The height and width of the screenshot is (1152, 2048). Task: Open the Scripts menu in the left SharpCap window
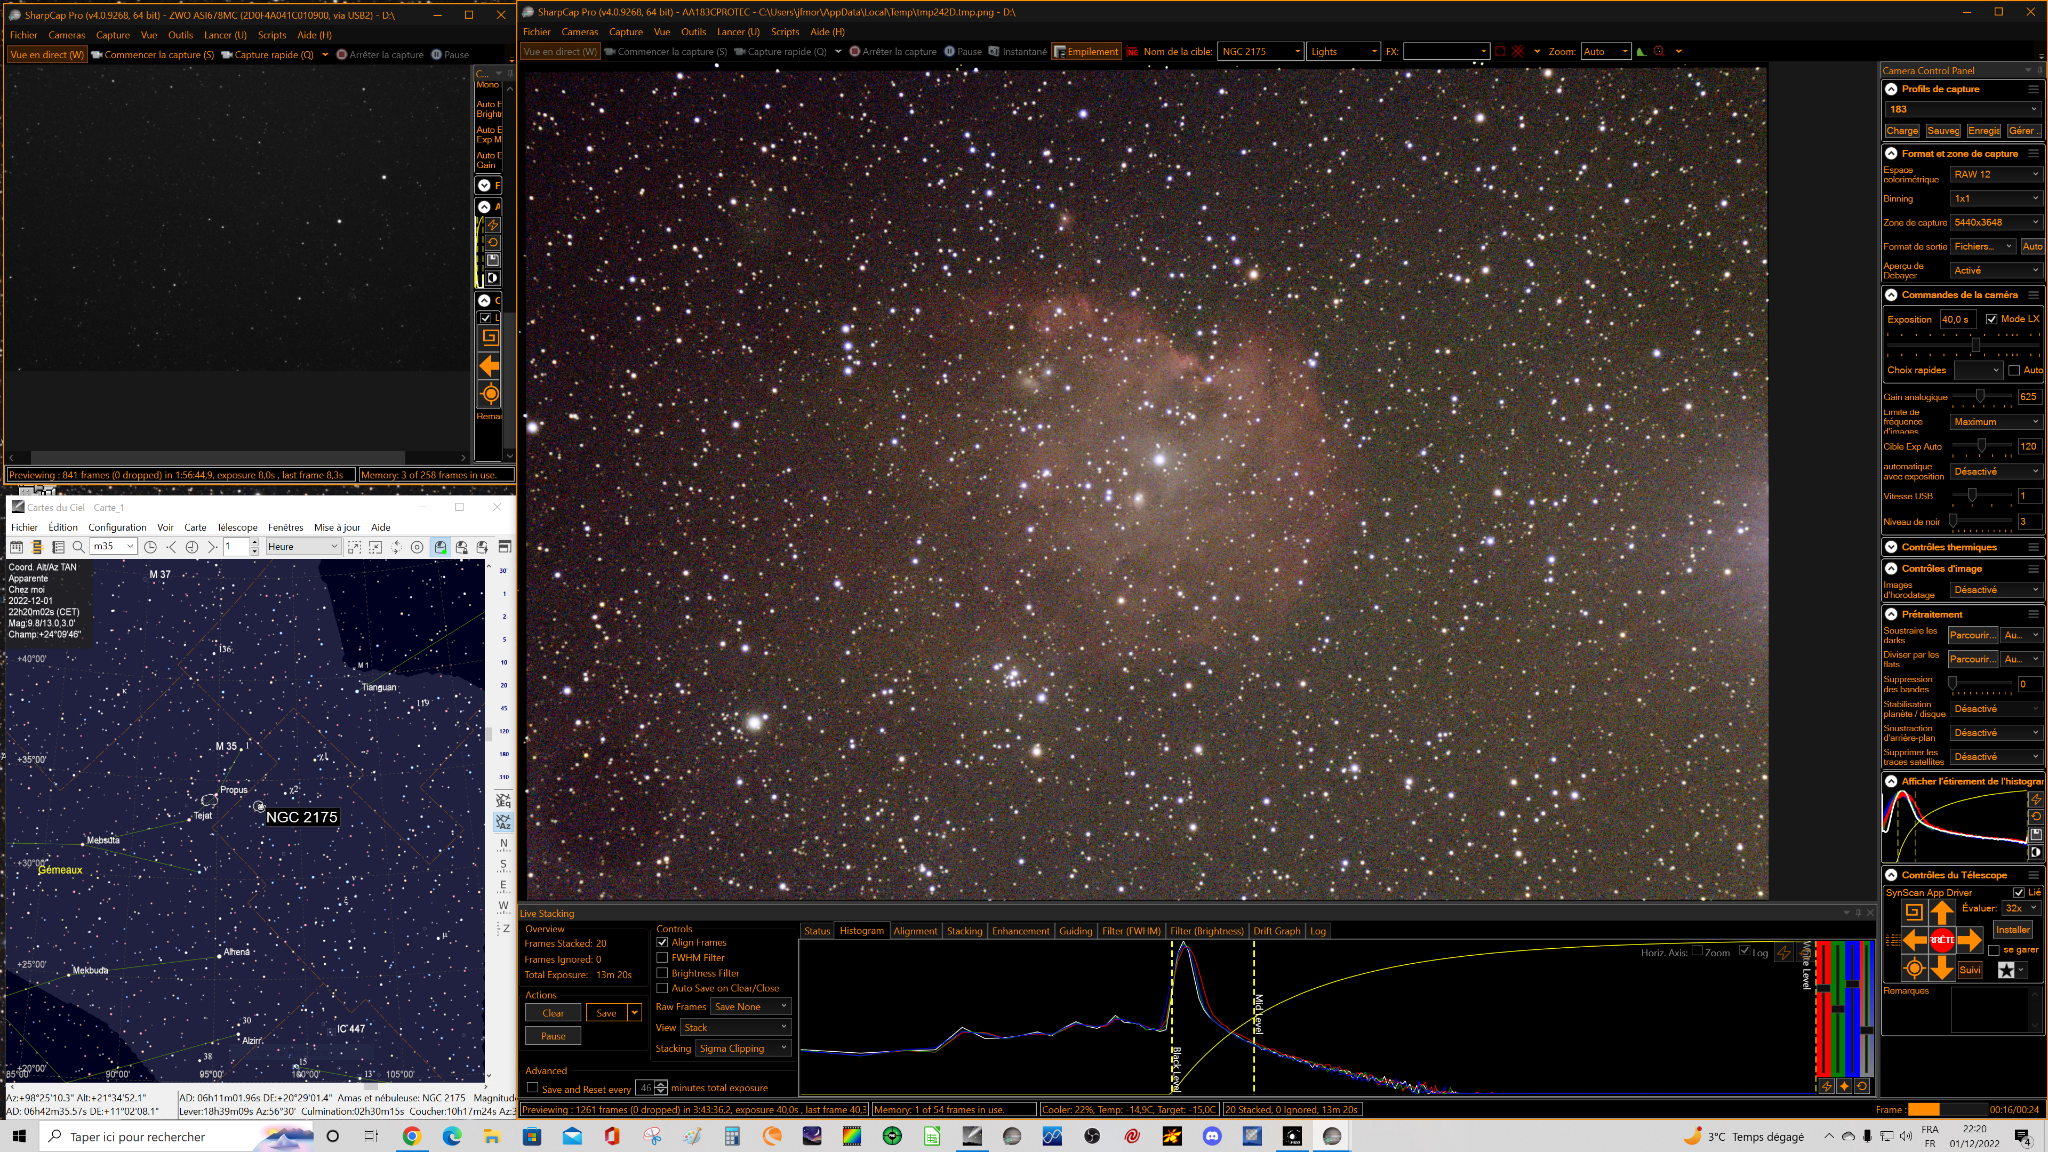tap(272, 35)
